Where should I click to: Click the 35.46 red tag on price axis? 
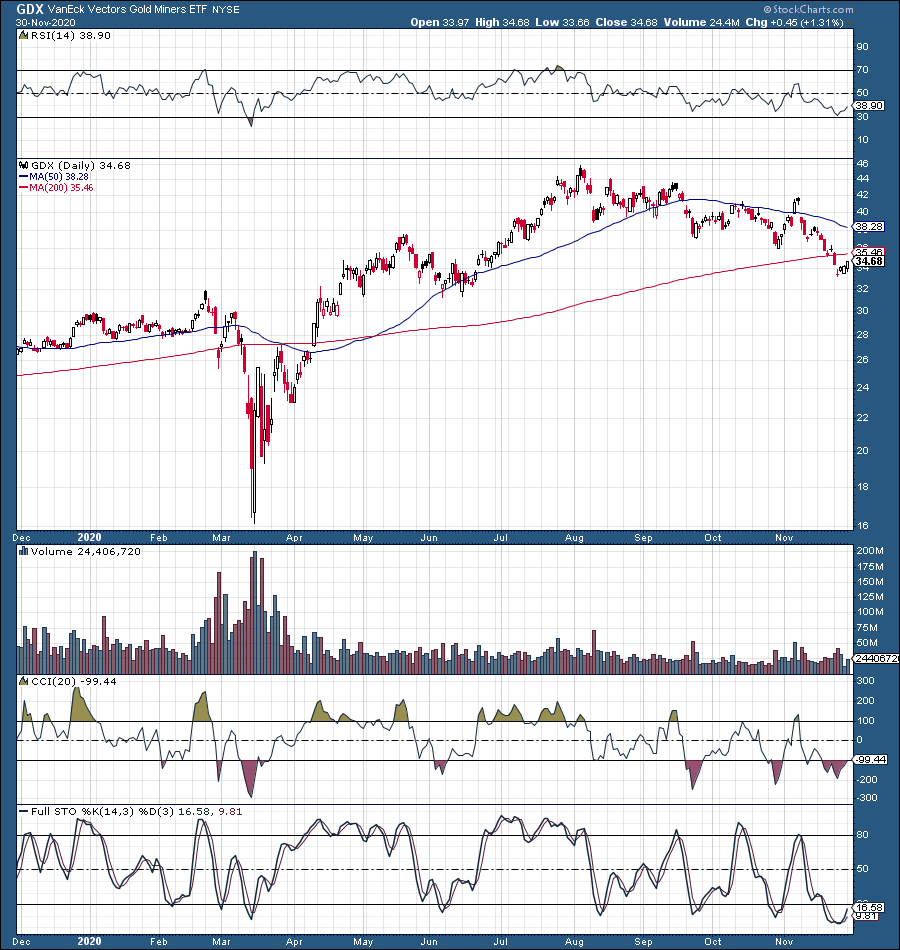click(x=869, y=252)
